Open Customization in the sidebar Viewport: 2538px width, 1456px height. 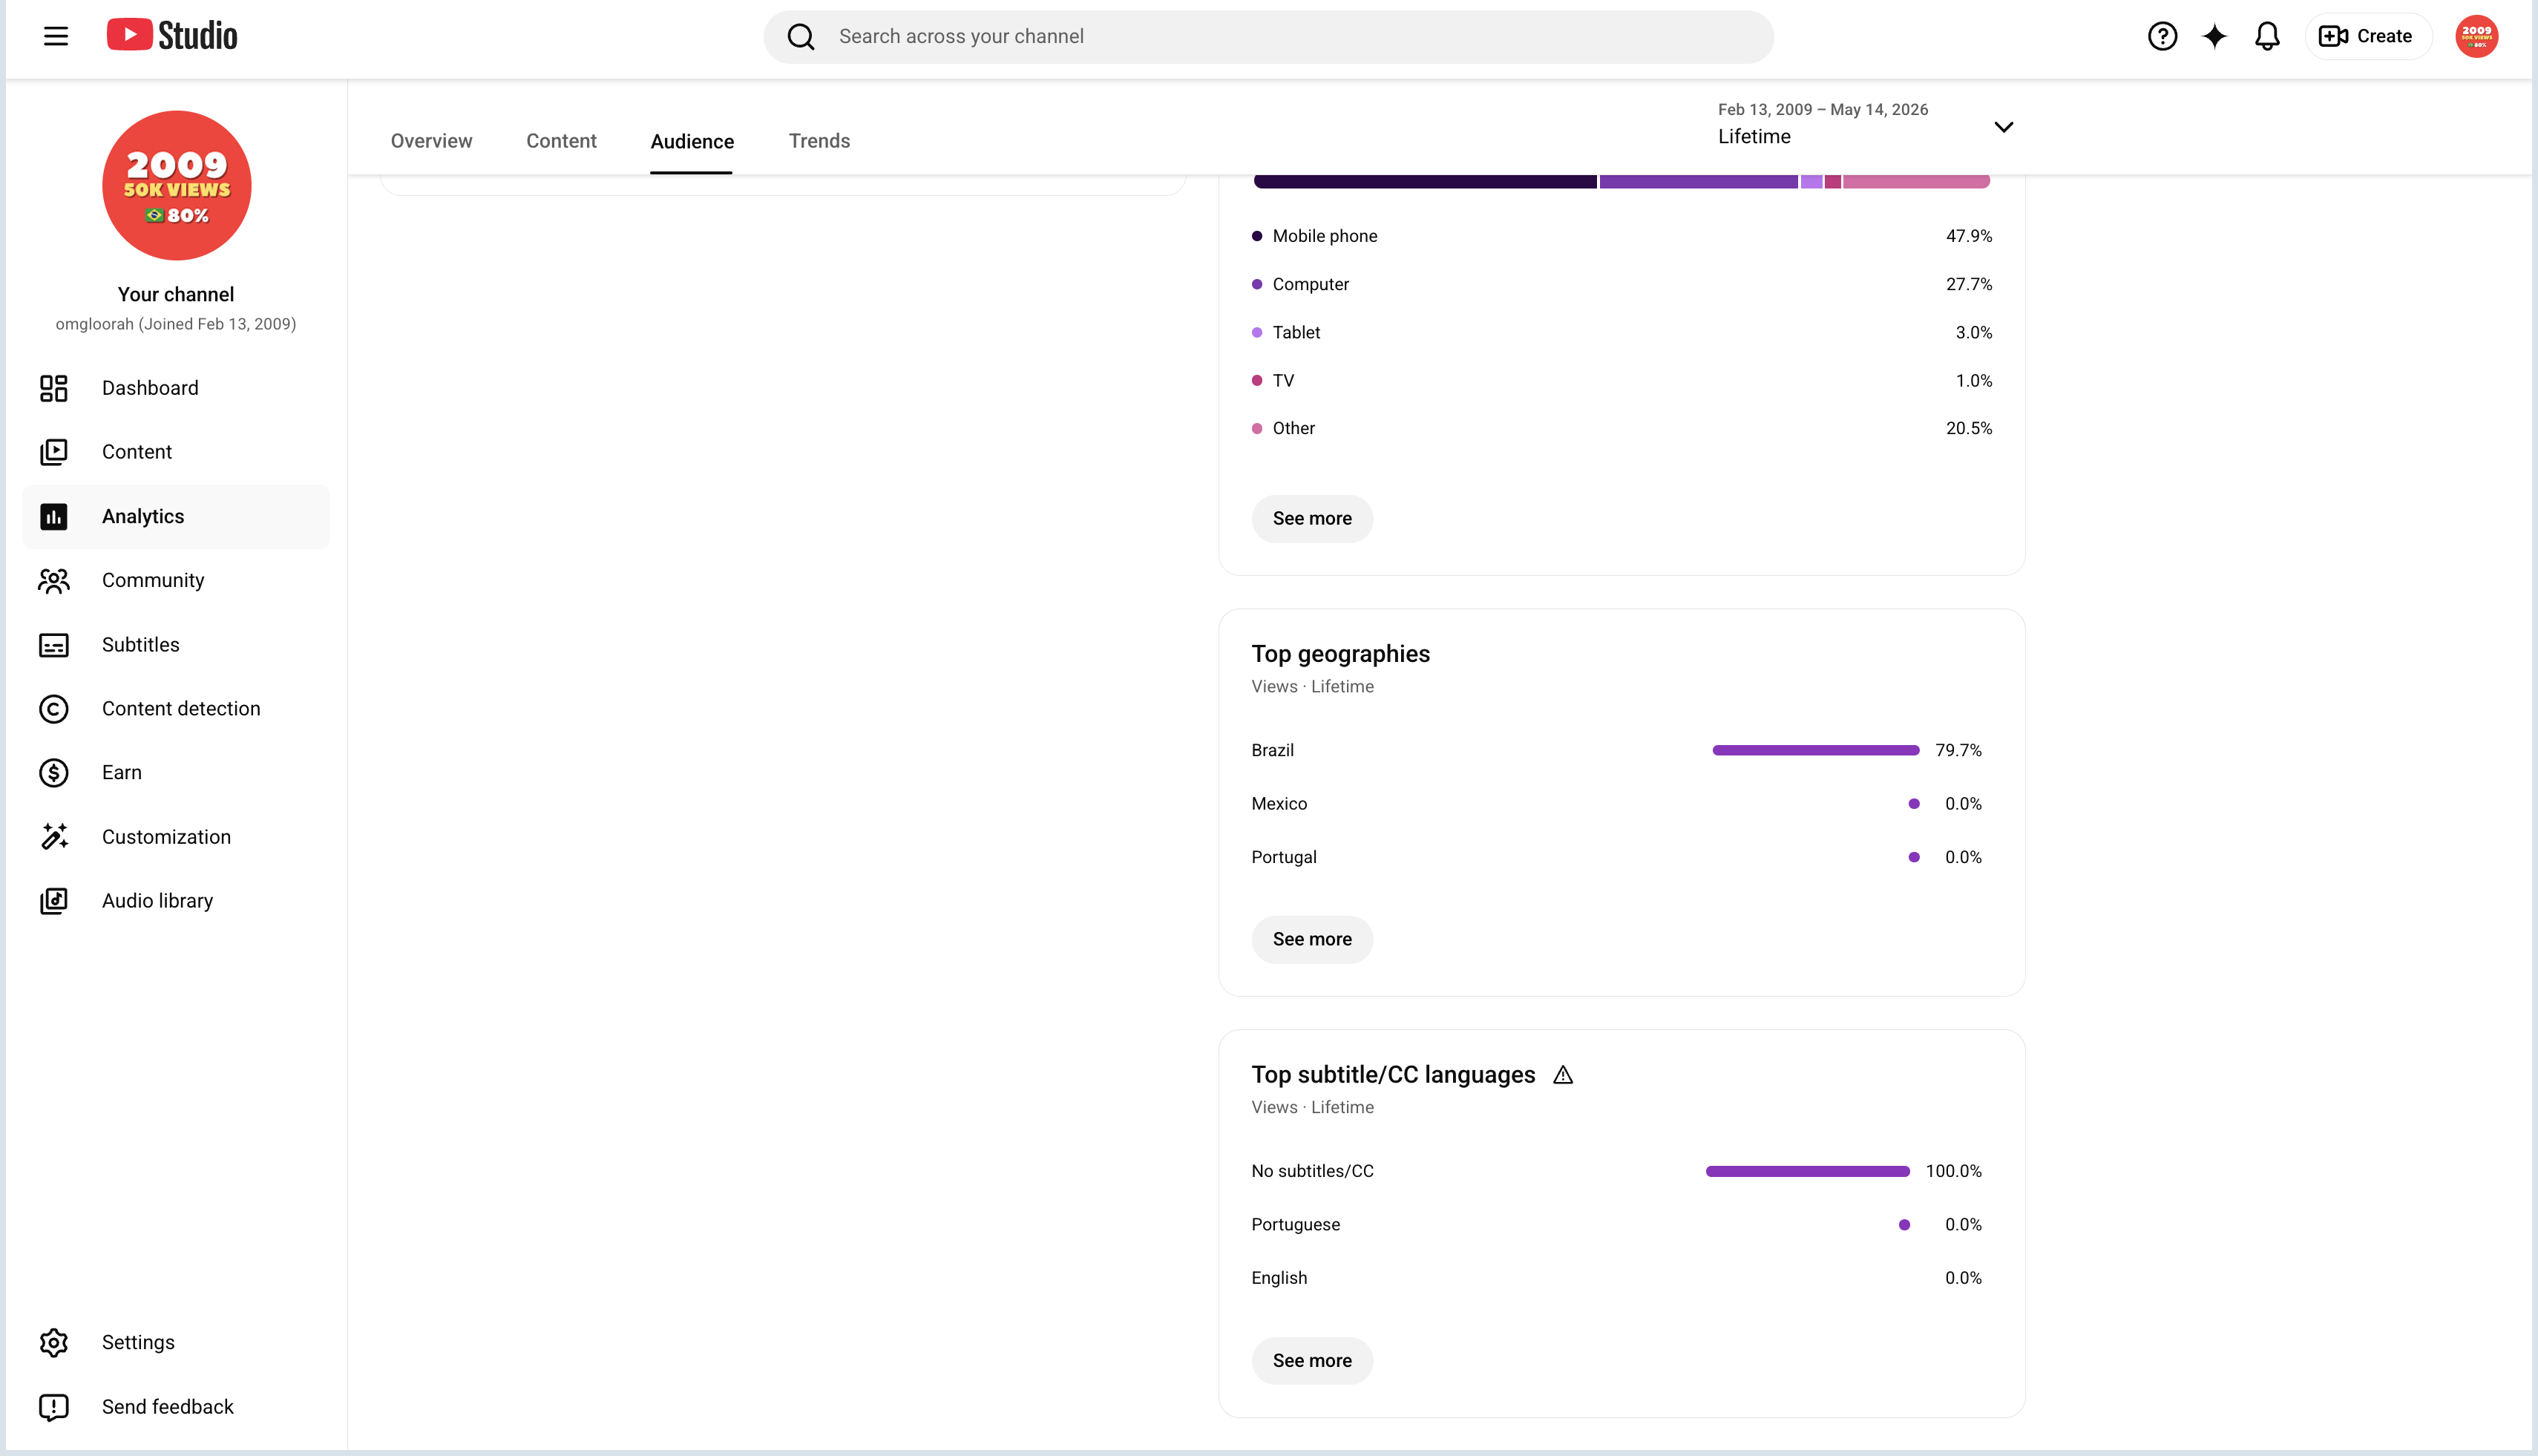(x=176, y=837)
